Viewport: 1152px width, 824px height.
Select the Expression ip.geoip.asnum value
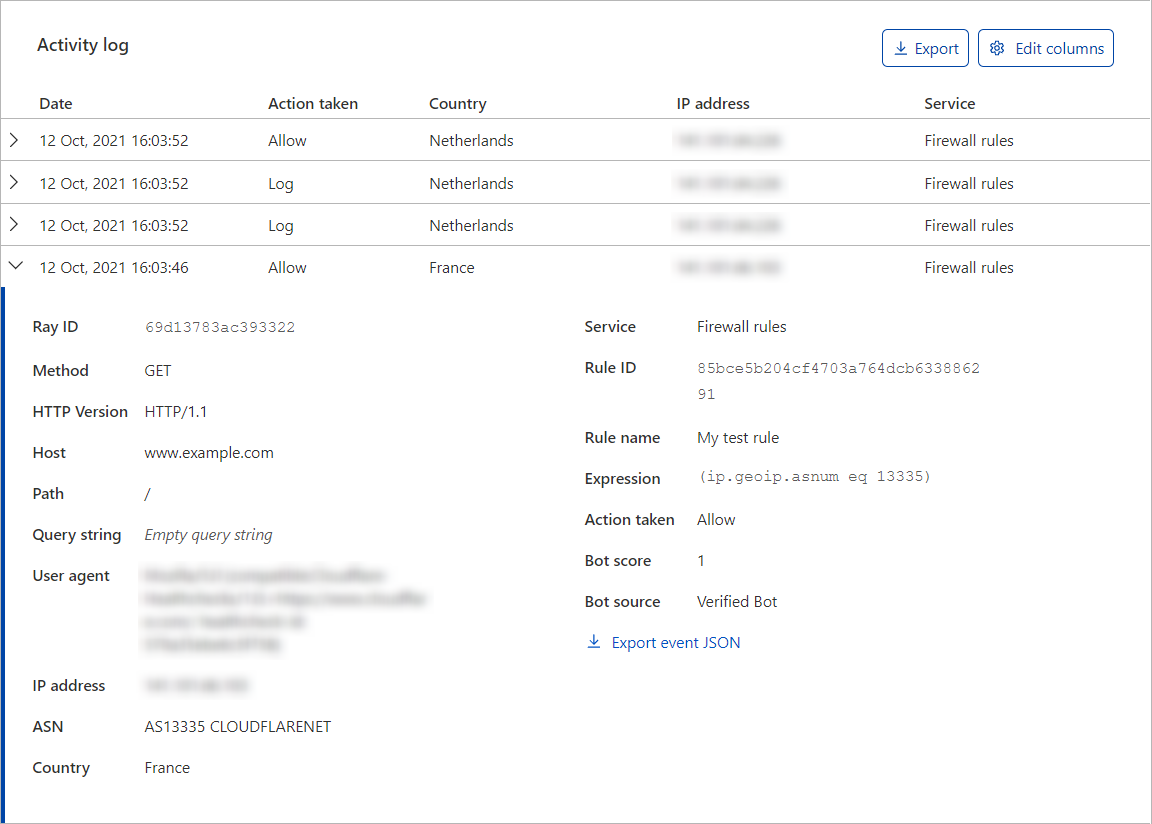coord(815,477)
